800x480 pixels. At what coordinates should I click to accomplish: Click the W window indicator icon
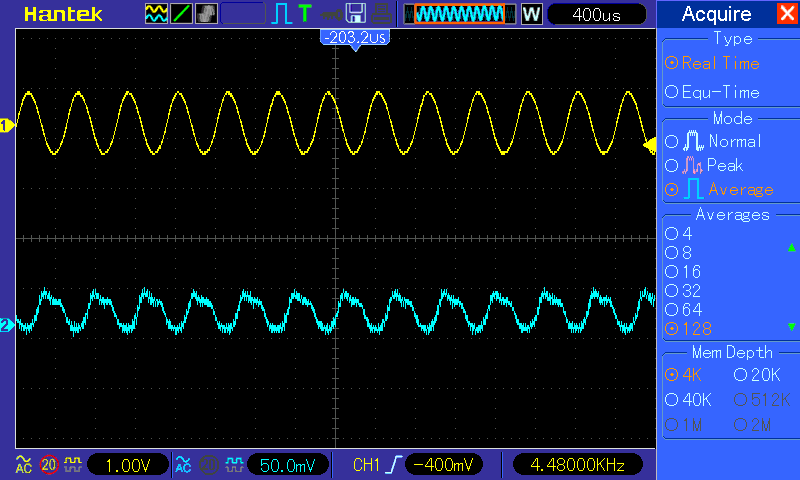[531, 14]
